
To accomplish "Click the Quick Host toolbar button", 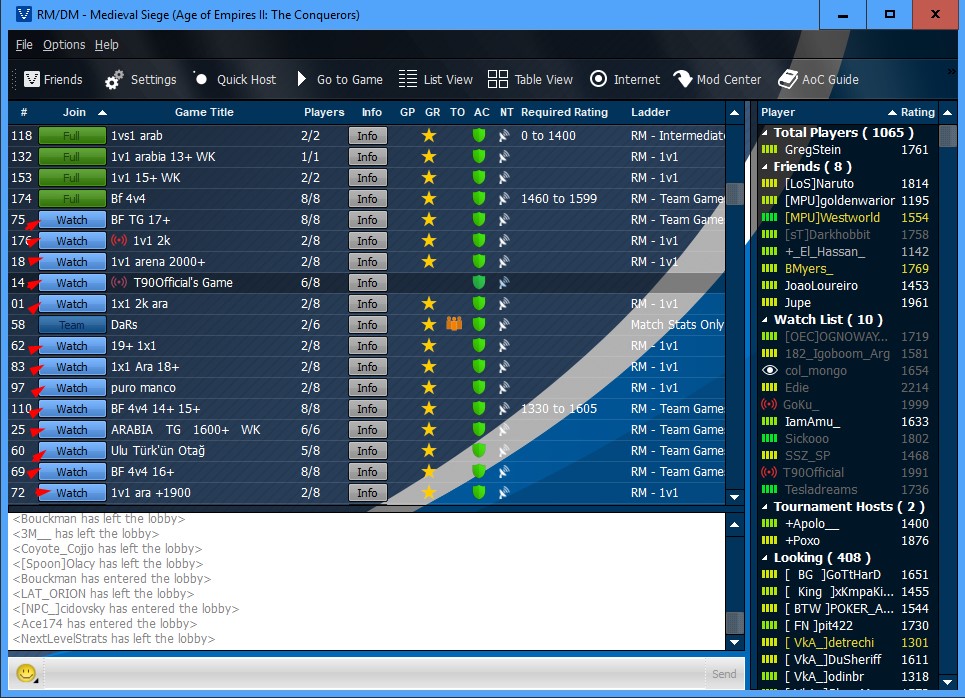I will 235,79.
